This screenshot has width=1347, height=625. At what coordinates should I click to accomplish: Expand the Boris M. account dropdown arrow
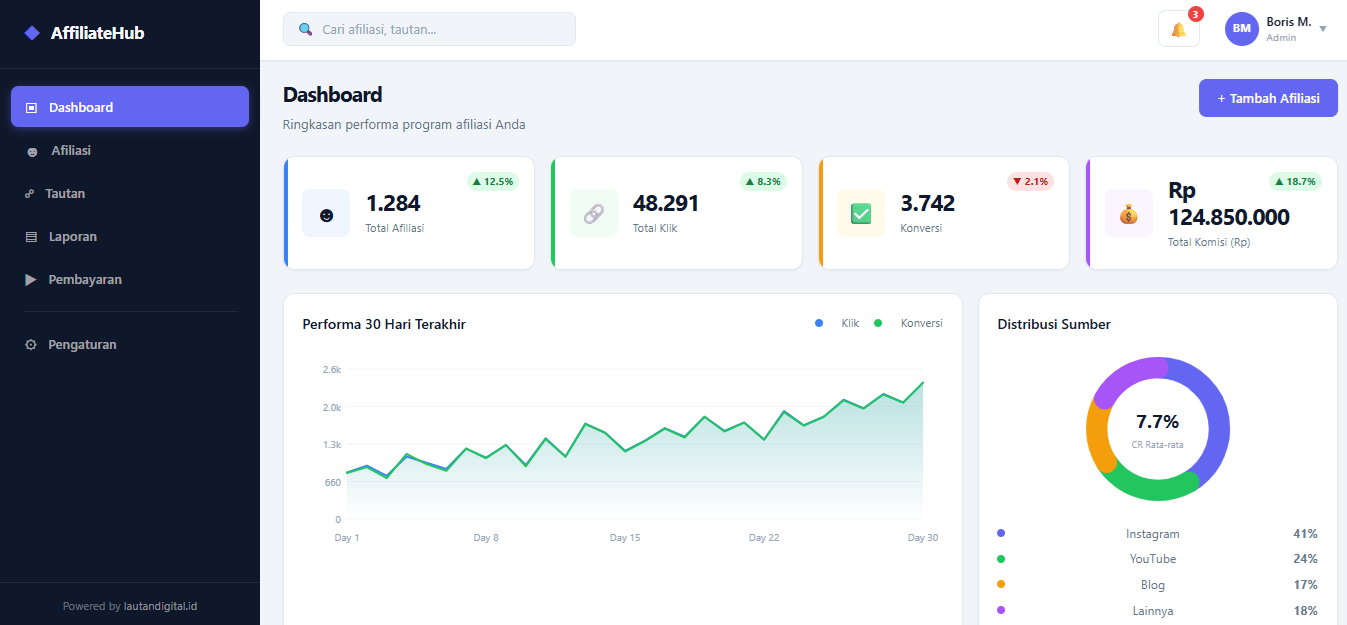tap(1323, 29)
